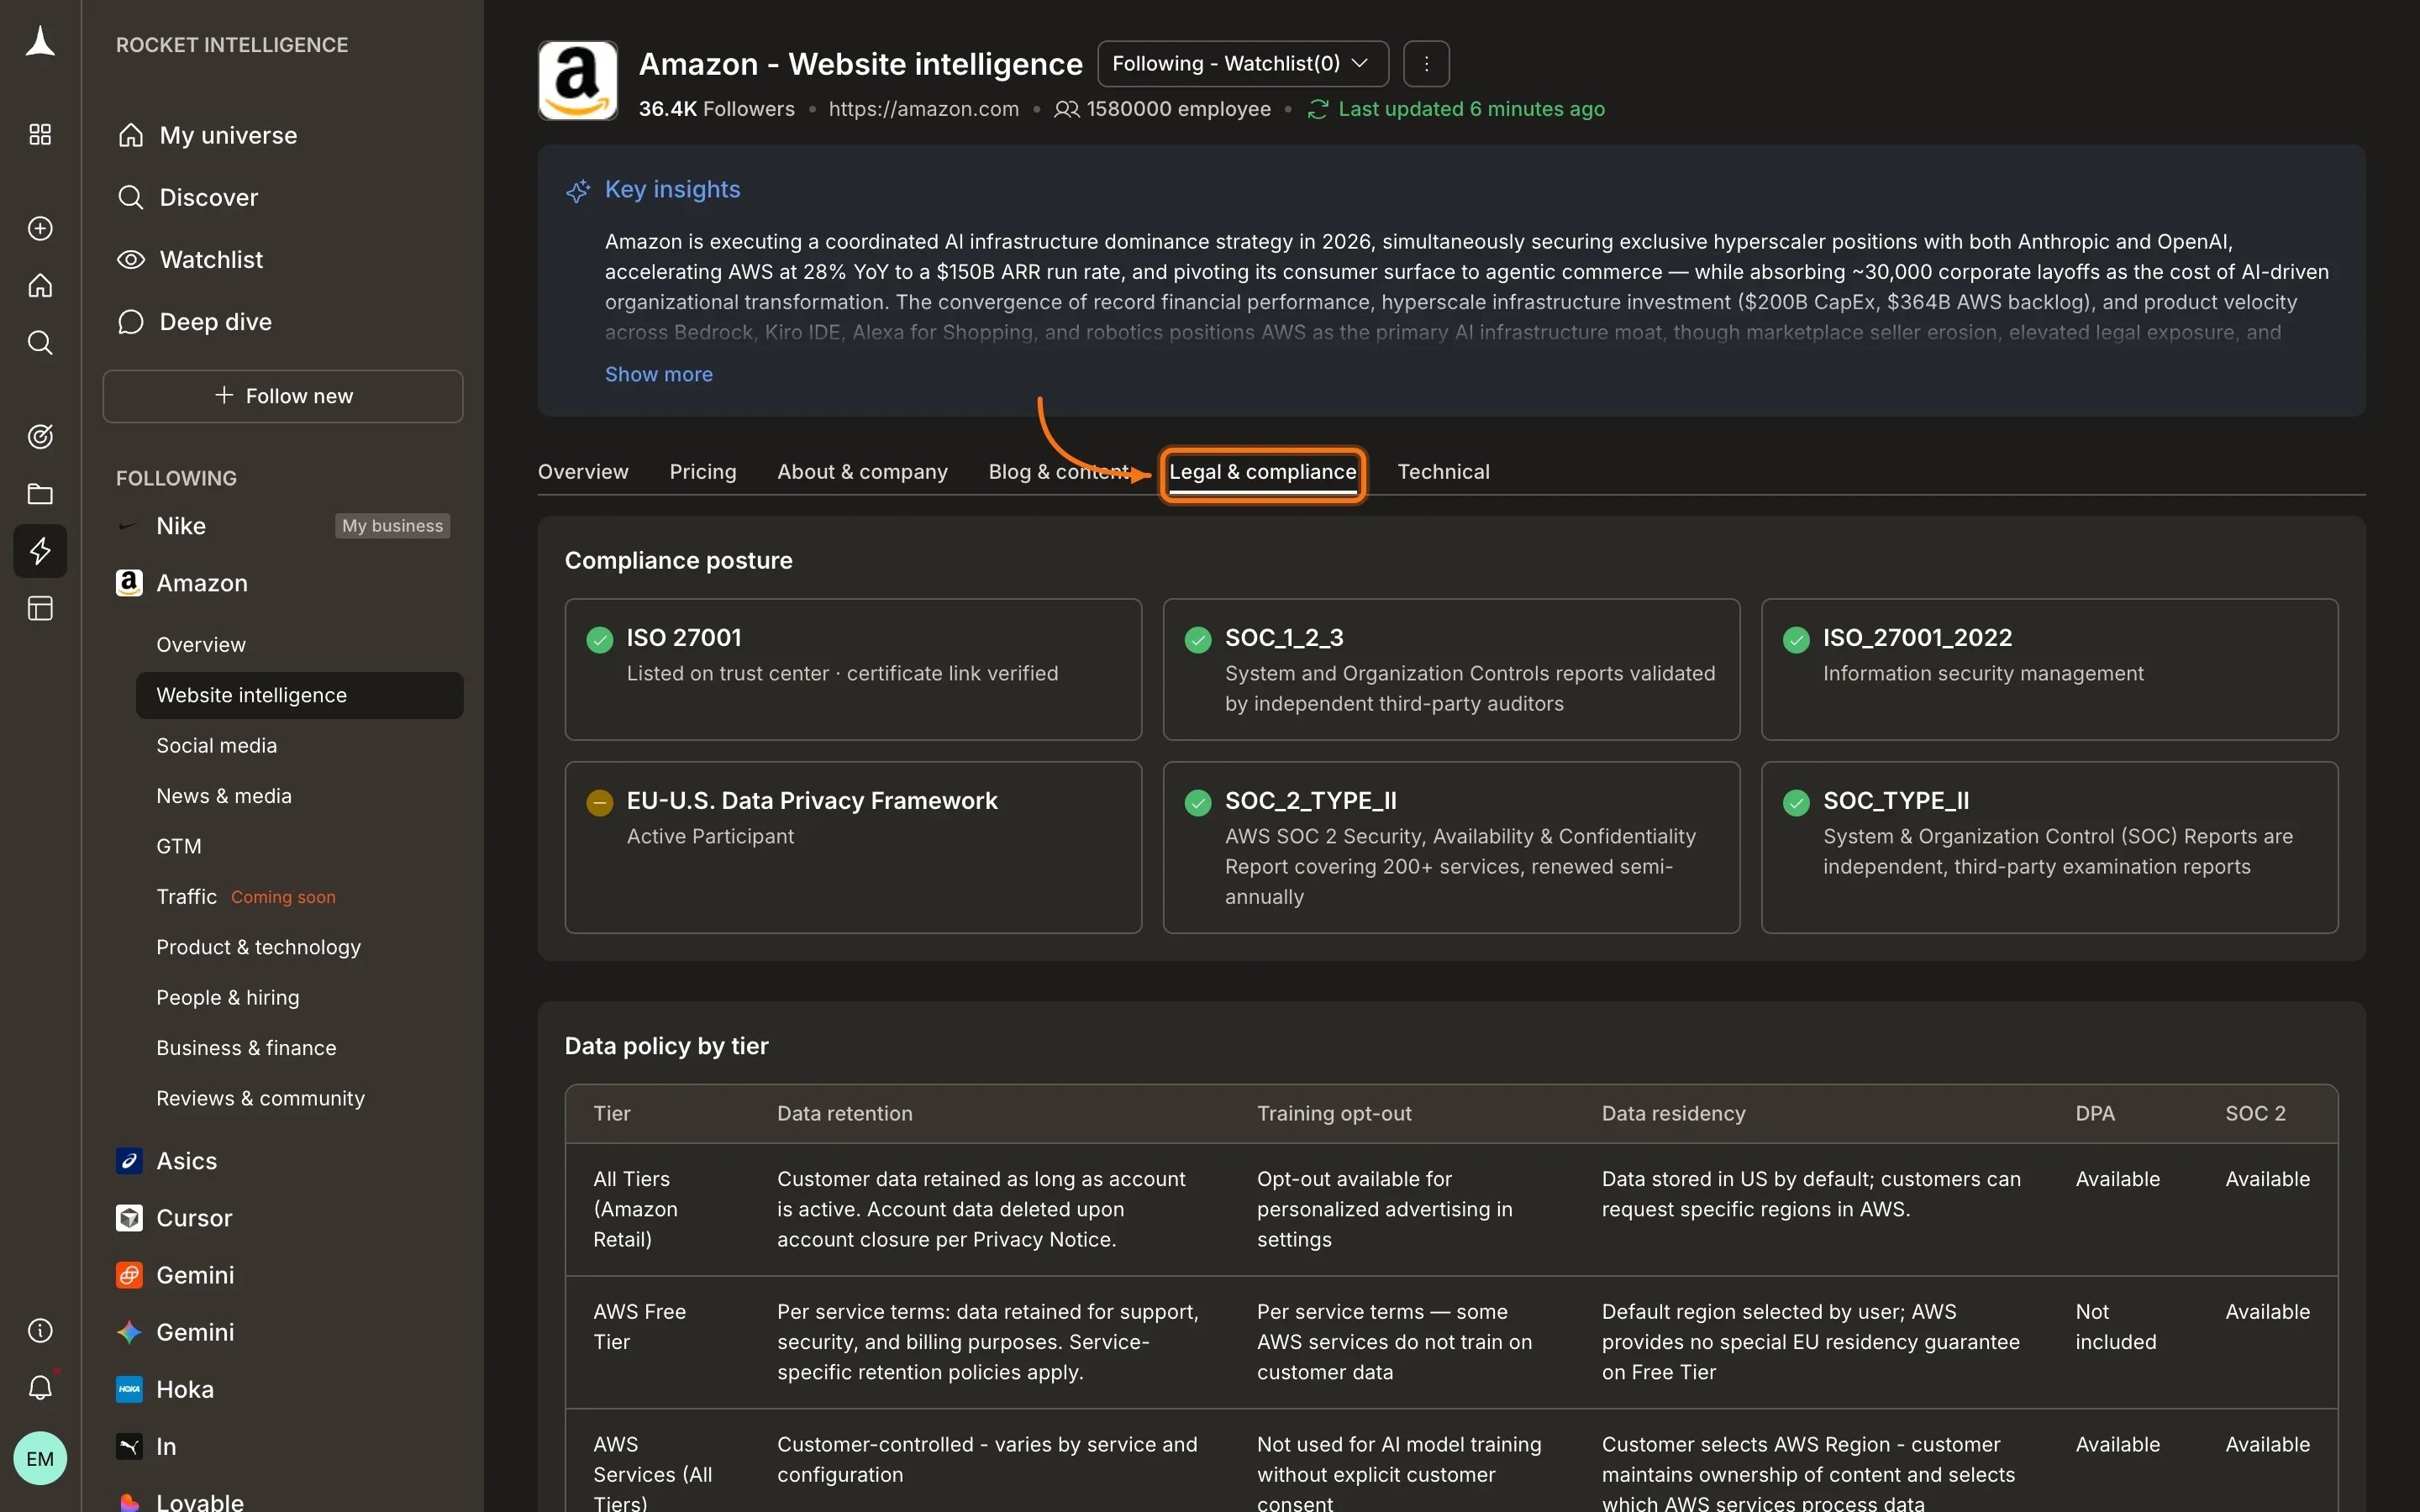Switch to the Technical tab

coord(1443,472)
